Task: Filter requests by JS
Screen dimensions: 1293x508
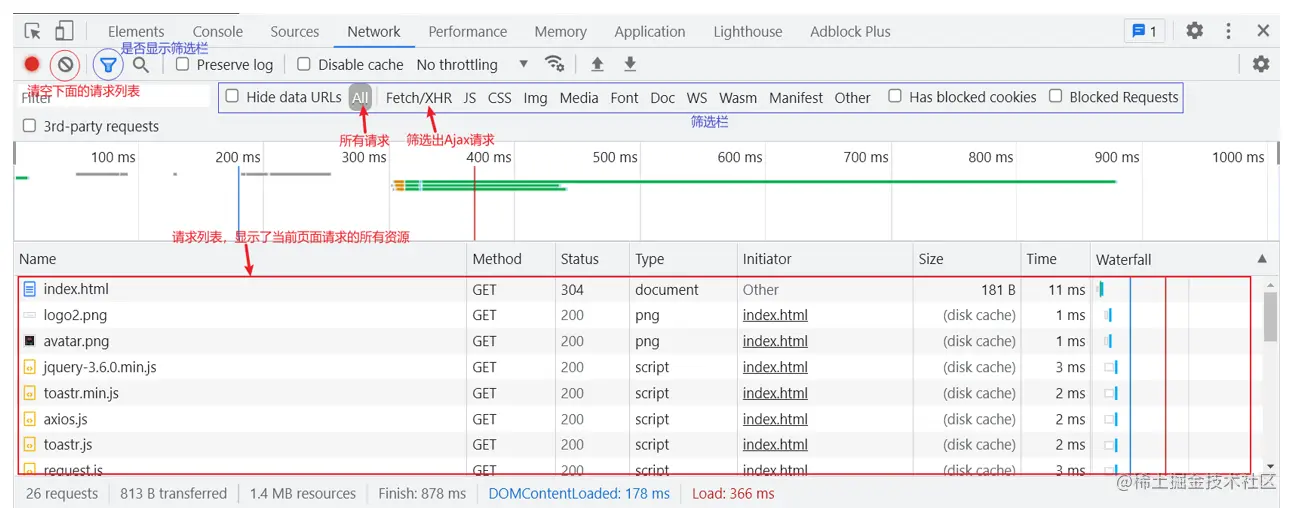Action: pyautogui.click(x=470, y=97)
